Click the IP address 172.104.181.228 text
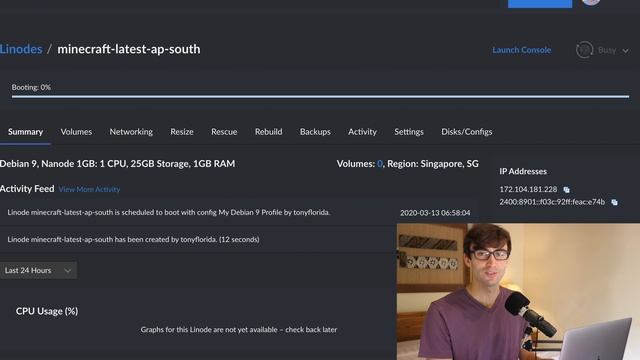The image size is (640, 360). [528, 189]
